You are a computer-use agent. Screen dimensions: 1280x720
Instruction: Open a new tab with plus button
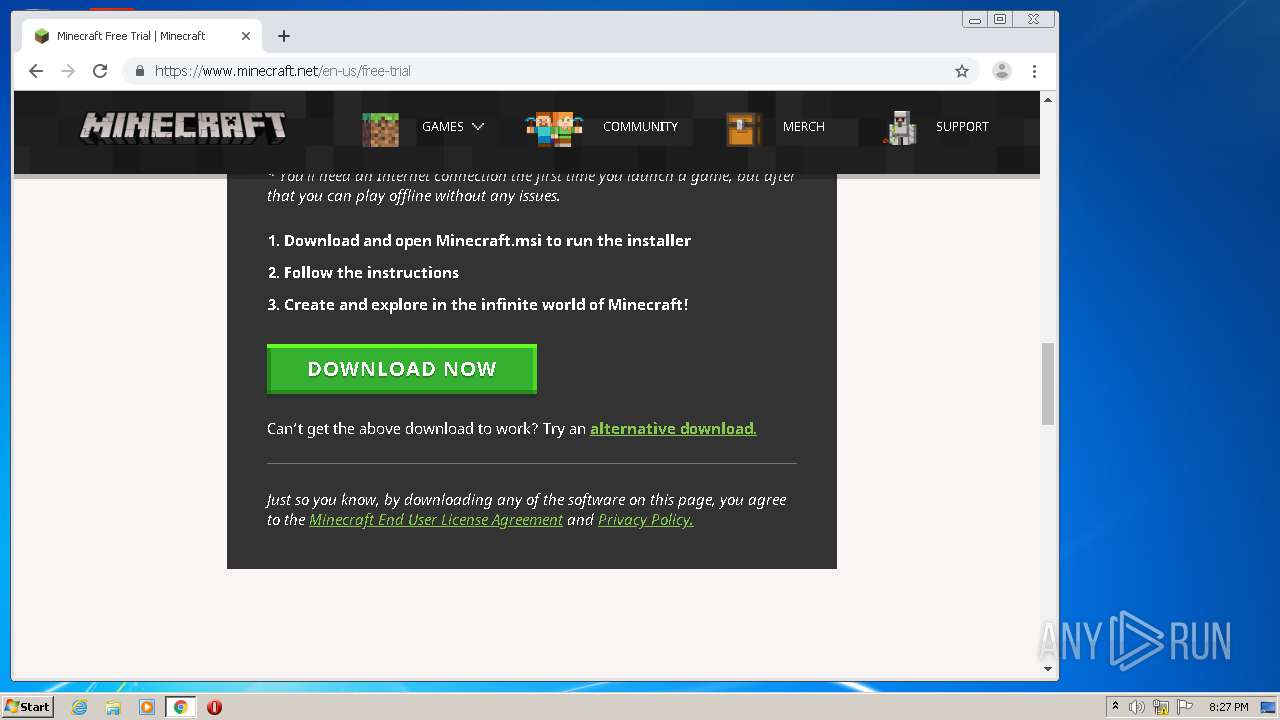pos(284,36)
